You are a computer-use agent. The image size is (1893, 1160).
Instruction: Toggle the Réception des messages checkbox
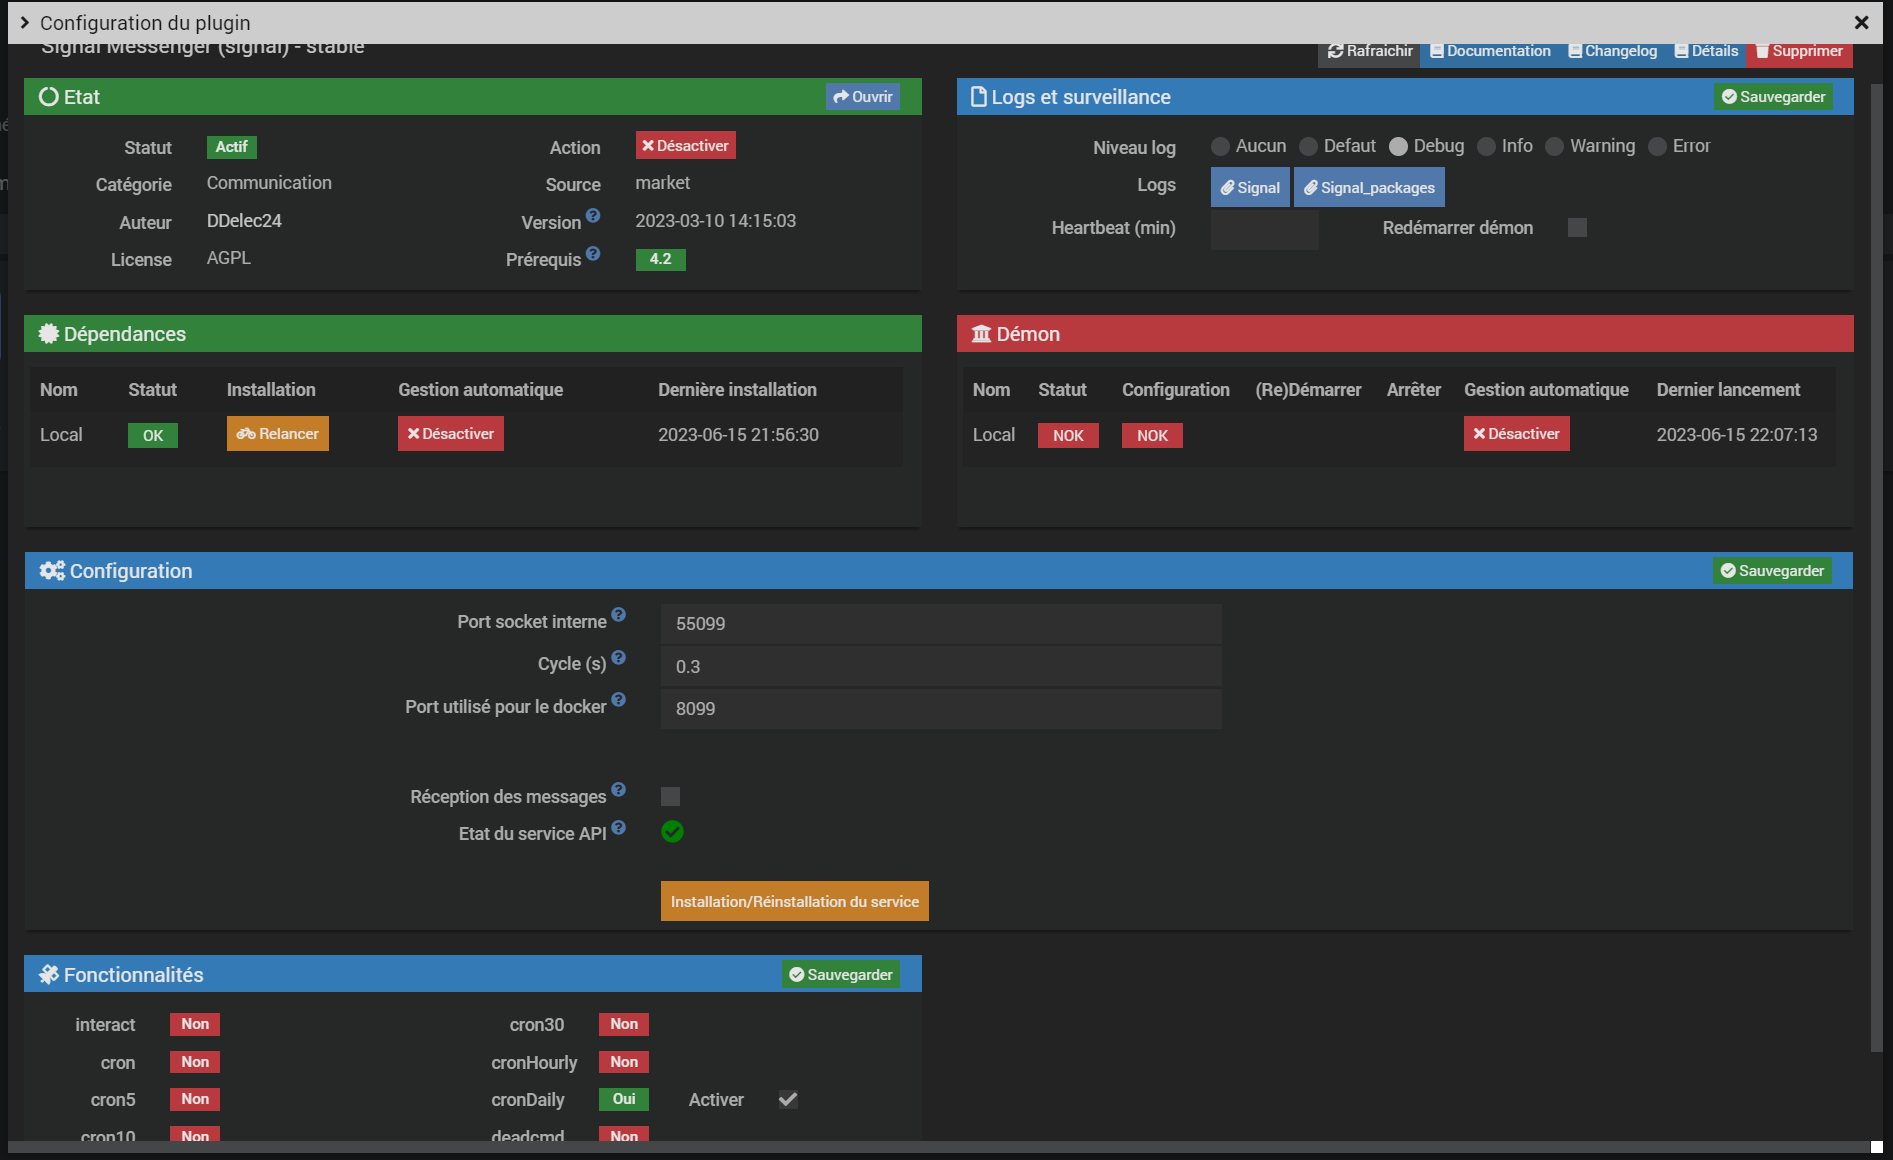[x=670, y=797]
